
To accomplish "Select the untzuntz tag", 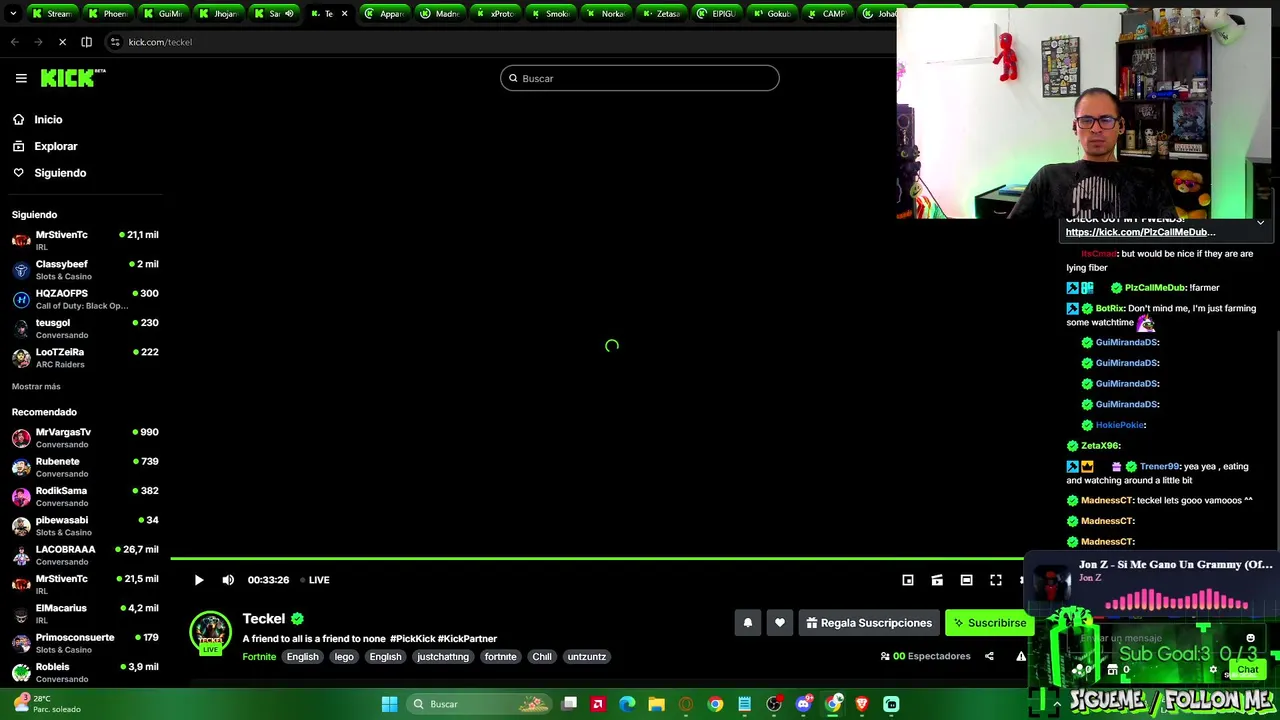I will pos(587,657).
